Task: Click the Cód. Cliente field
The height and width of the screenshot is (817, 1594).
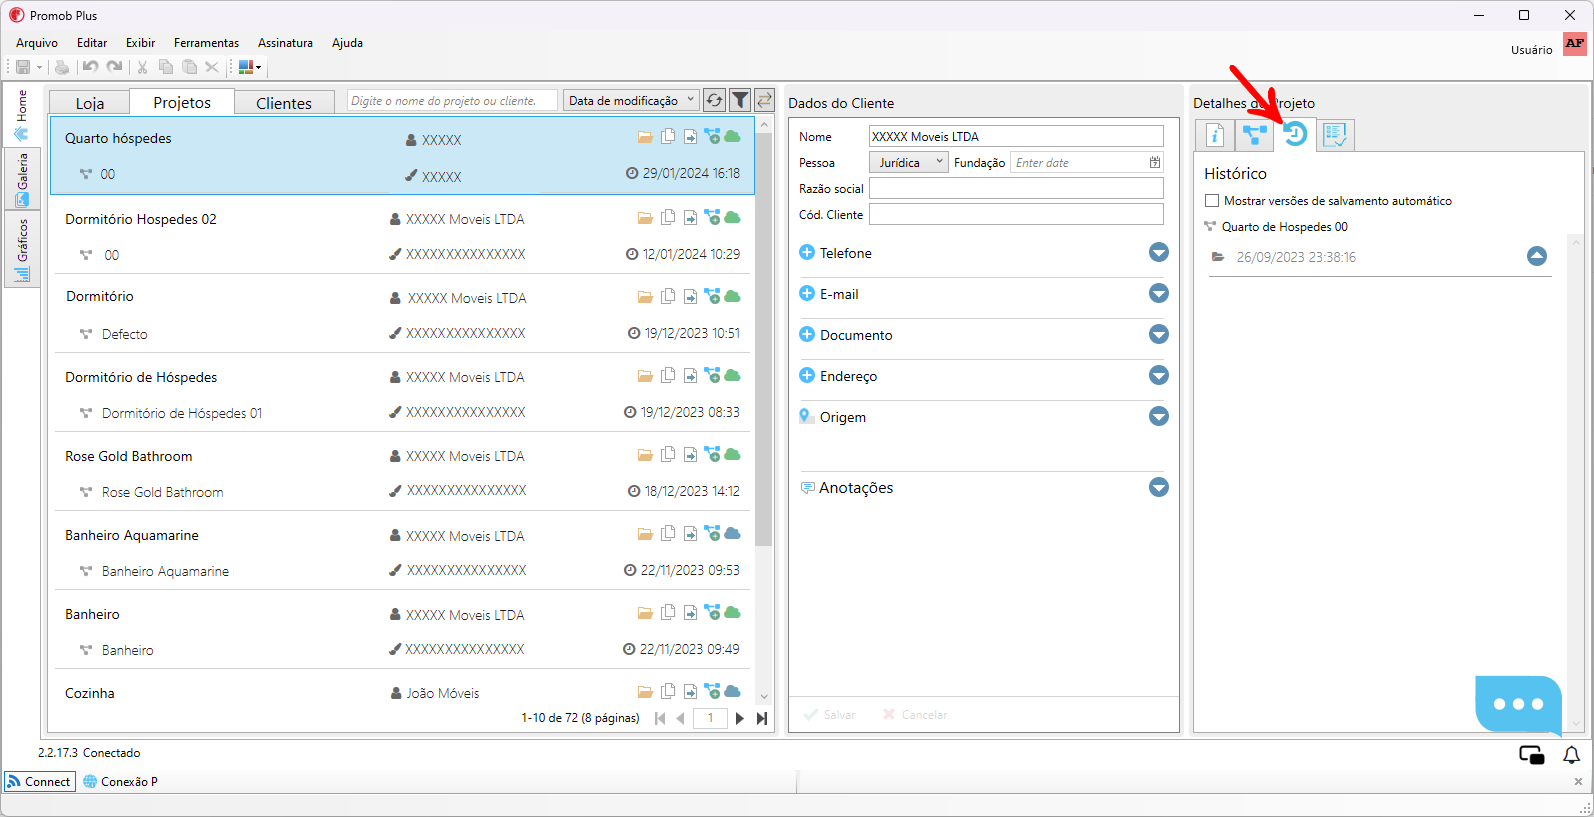Action: tap(1016, 214)
